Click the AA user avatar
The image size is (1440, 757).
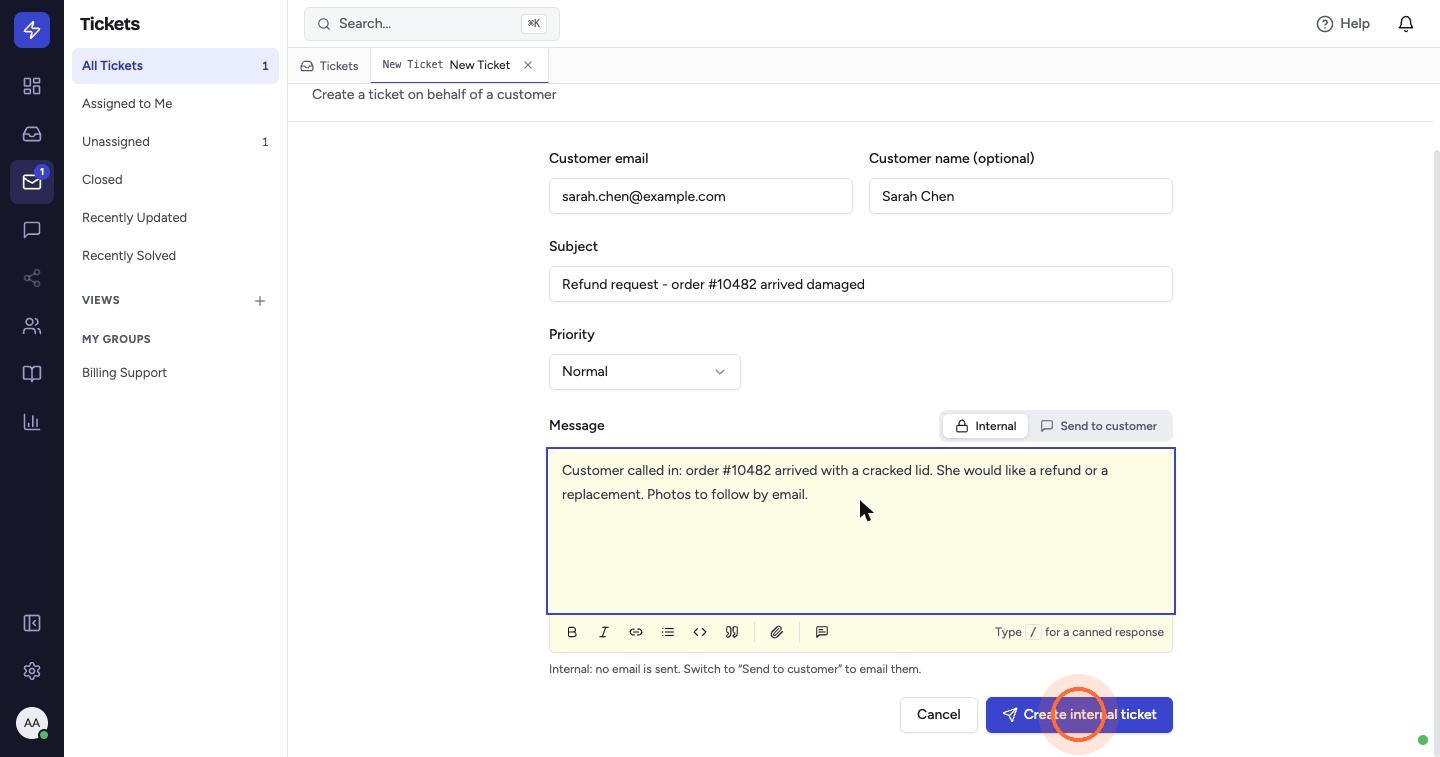click(32, 723)
